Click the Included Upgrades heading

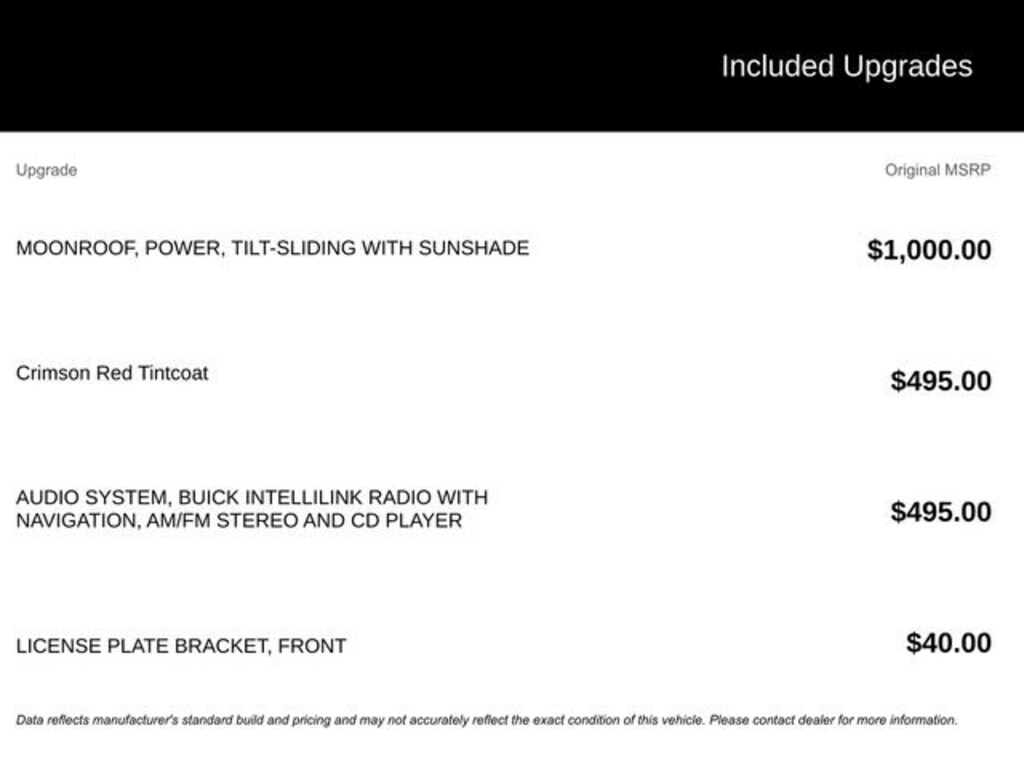tap(846, 67)
